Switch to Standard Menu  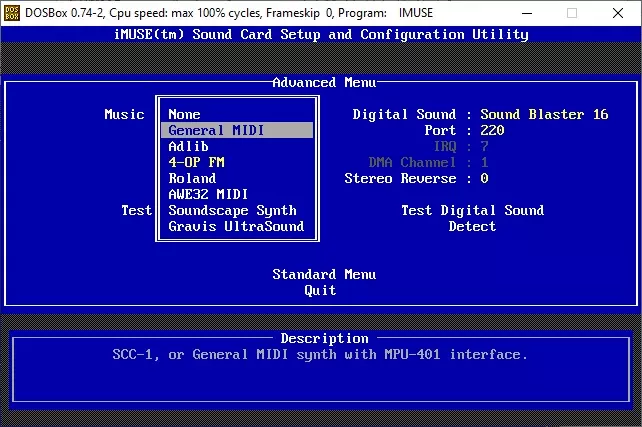click(x=324, y=274)
